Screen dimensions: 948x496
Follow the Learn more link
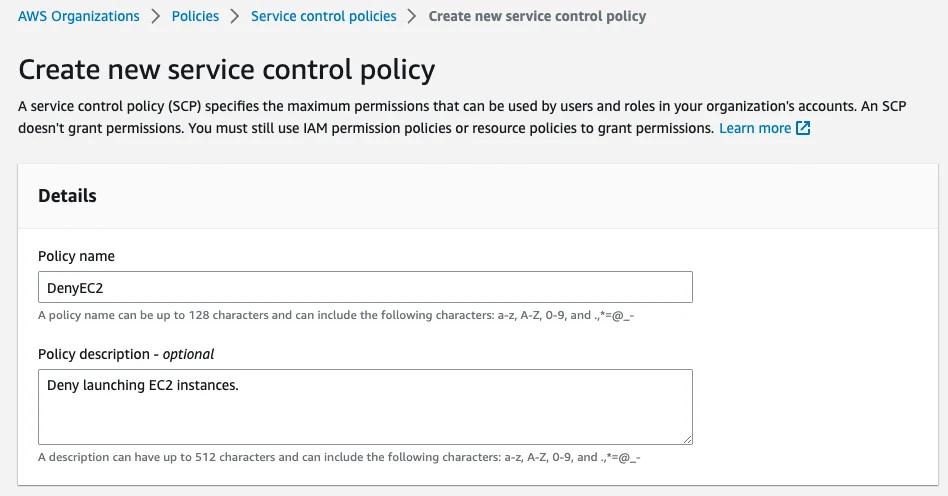tap(754, 128)
